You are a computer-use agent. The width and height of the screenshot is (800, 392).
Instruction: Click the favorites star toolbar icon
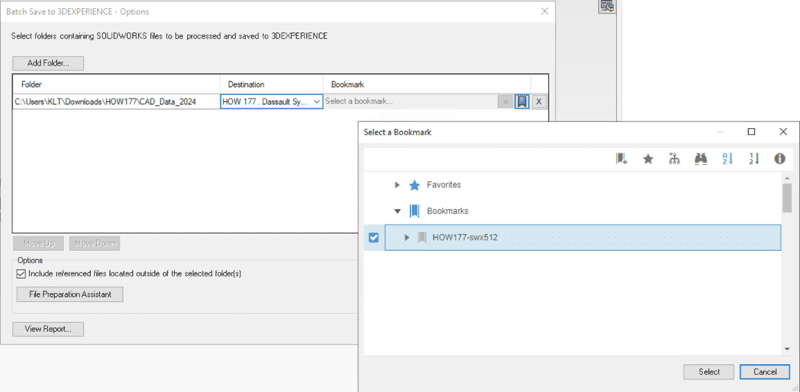tap(648, 159)
